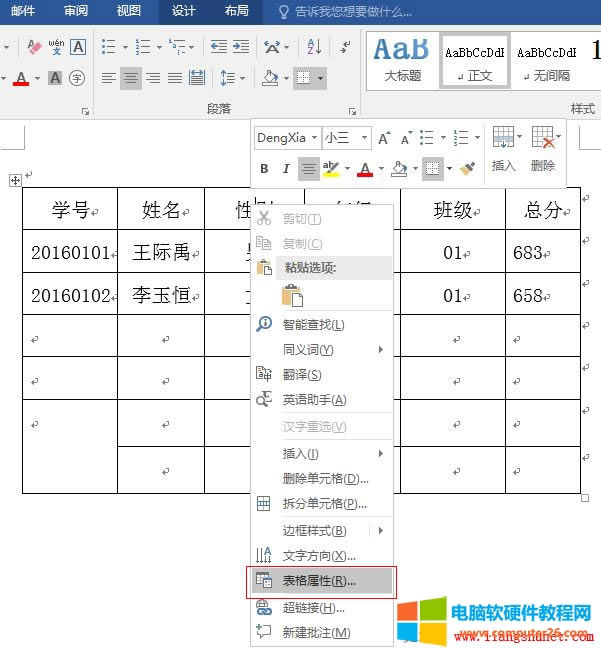Image resolution: width=601 pixels, height=653 pixels.
Task: Open bulleted list dropdown arrow in ribbon
Action: [x=125, y=47]
